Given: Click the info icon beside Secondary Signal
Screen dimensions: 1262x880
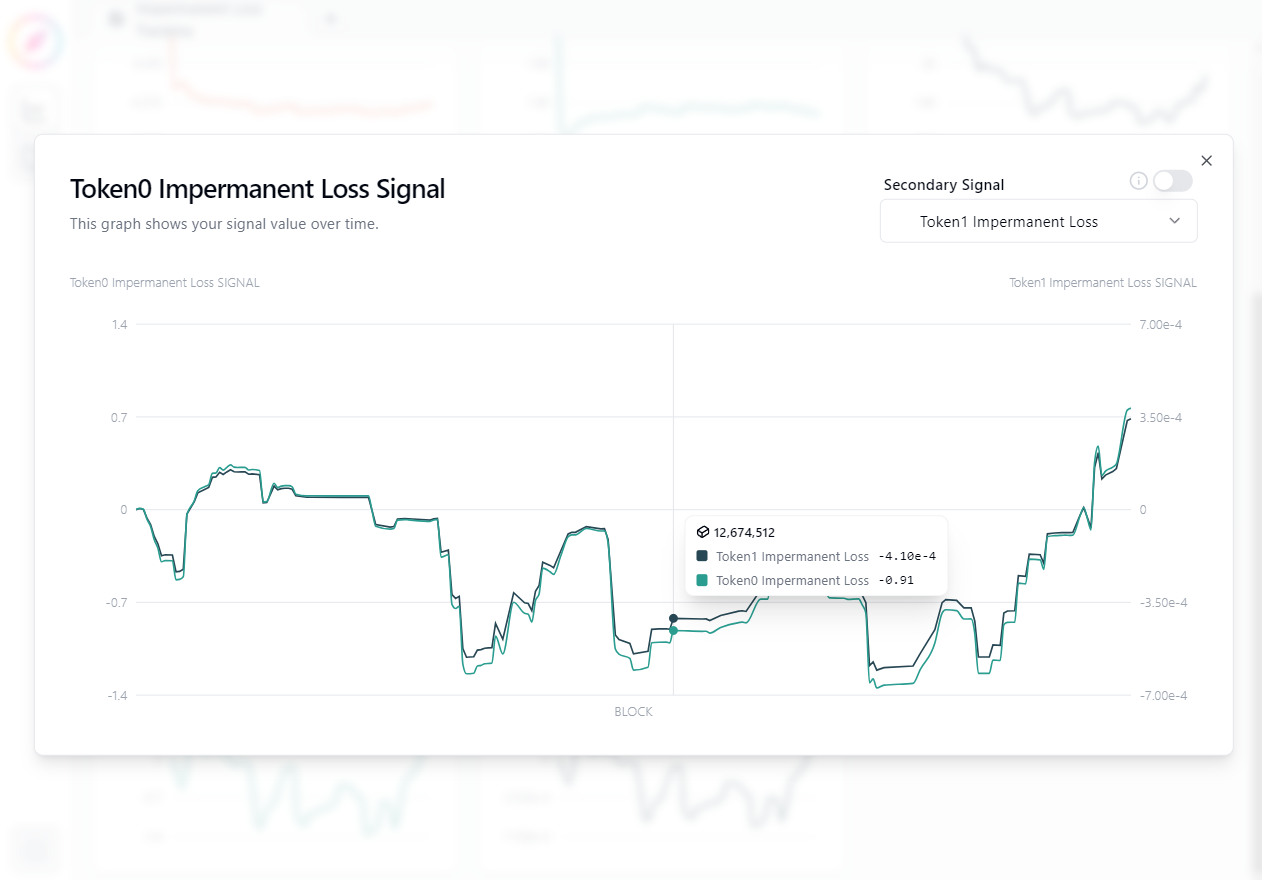Looking at the screenshot, I should pos(1138,181).
